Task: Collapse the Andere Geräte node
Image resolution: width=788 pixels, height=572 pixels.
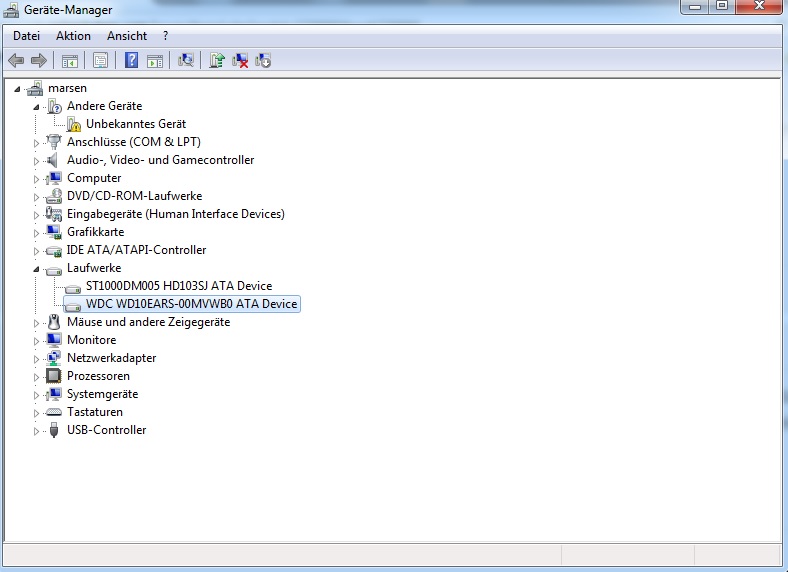Action: tap(36, 107)
